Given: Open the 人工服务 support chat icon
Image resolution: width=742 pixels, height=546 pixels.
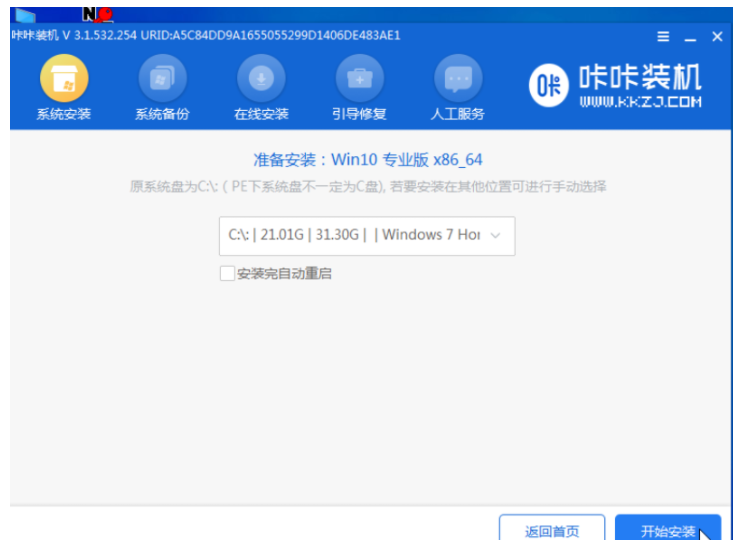Looking at the screenshot, I should [458, 79].
